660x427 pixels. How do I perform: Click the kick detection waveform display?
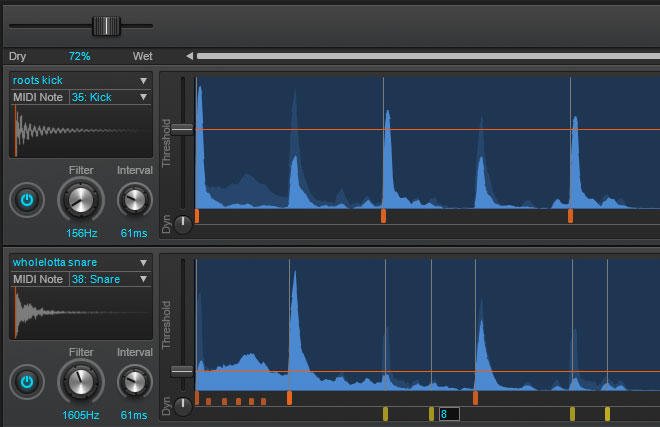pyautogui.click(x=428, y=142)
